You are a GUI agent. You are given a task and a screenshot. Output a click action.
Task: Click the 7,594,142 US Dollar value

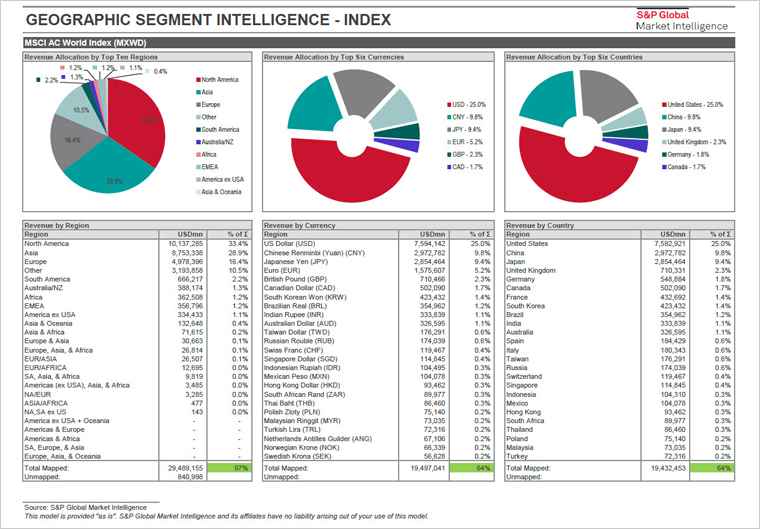(429, 244)
